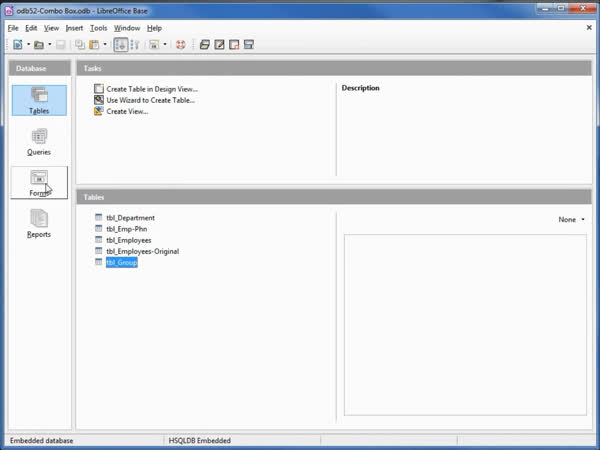Open the Window menu
600x450 pixels.
coord(127,28)
